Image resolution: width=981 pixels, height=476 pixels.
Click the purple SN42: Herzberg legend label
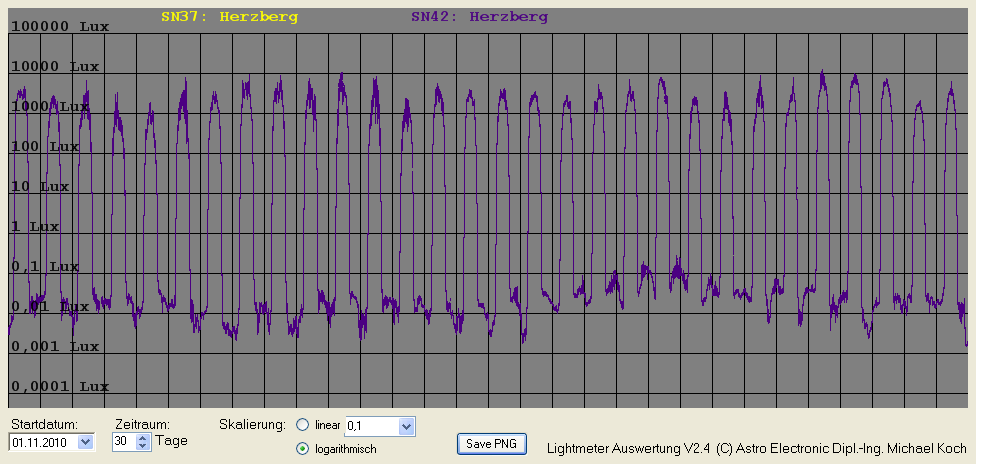(479, 17)
